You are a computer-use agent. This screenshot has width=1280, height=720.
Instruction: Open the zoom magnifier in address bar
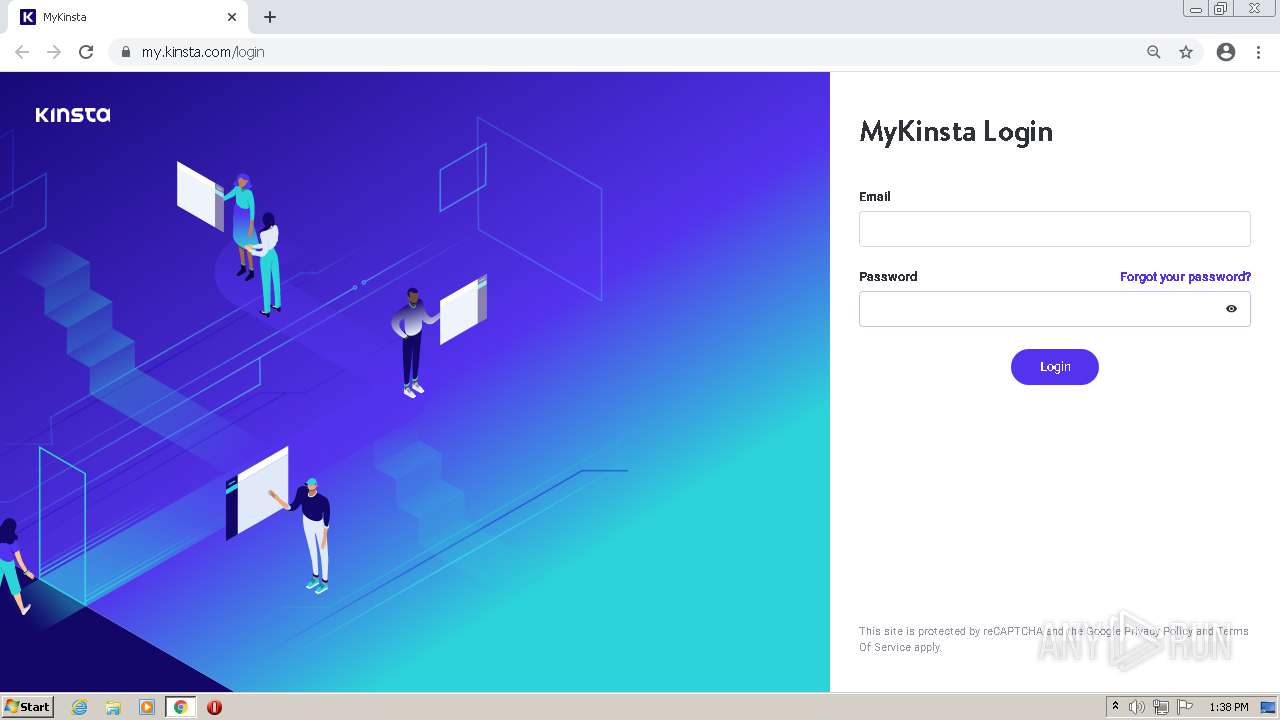click(x=1154, y=52)
